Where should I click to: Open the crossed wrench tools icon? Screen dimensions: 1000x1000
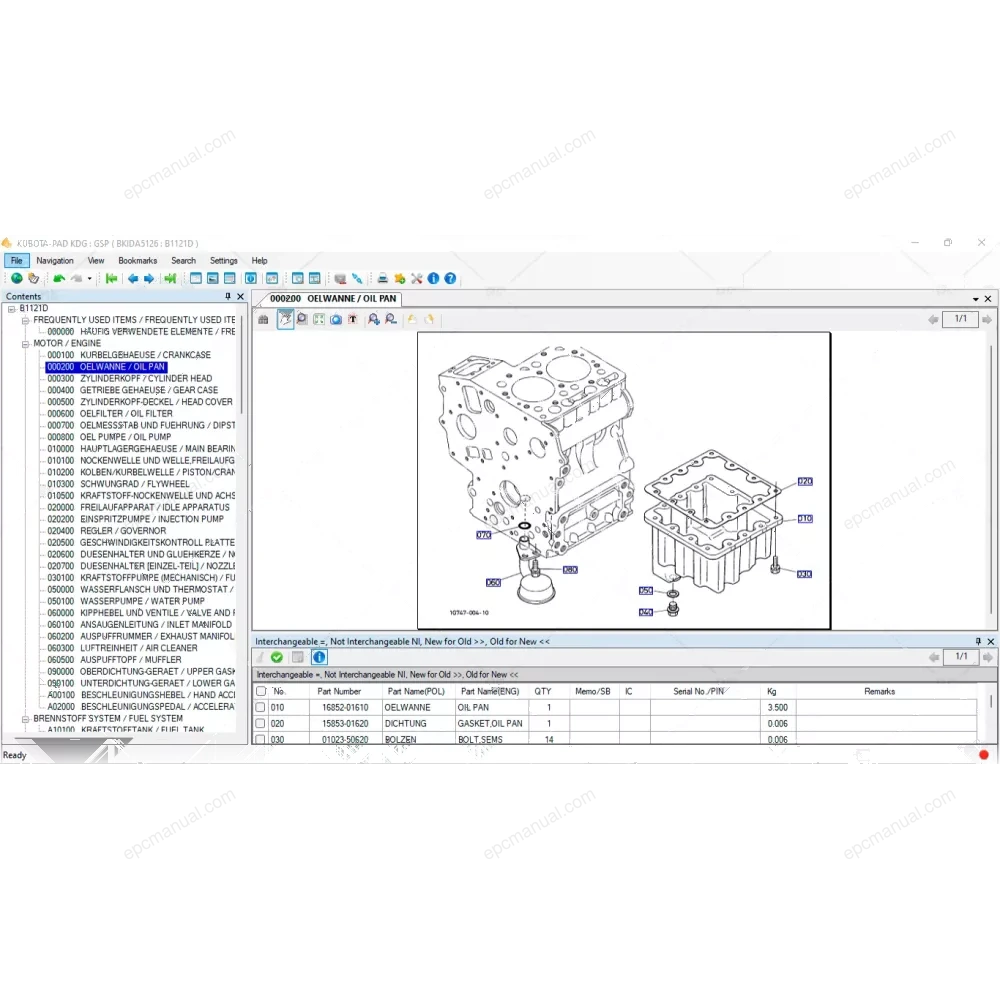pos(416,279)
